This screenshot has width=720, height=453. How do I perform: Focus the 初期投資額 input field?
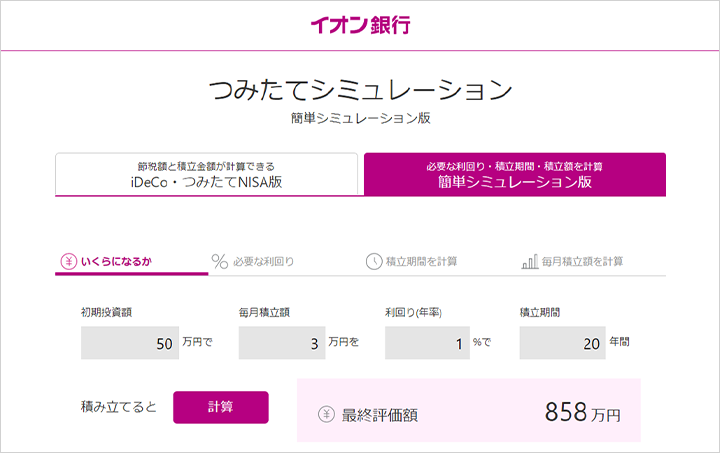pyautogui.click(x=130, y=343)
